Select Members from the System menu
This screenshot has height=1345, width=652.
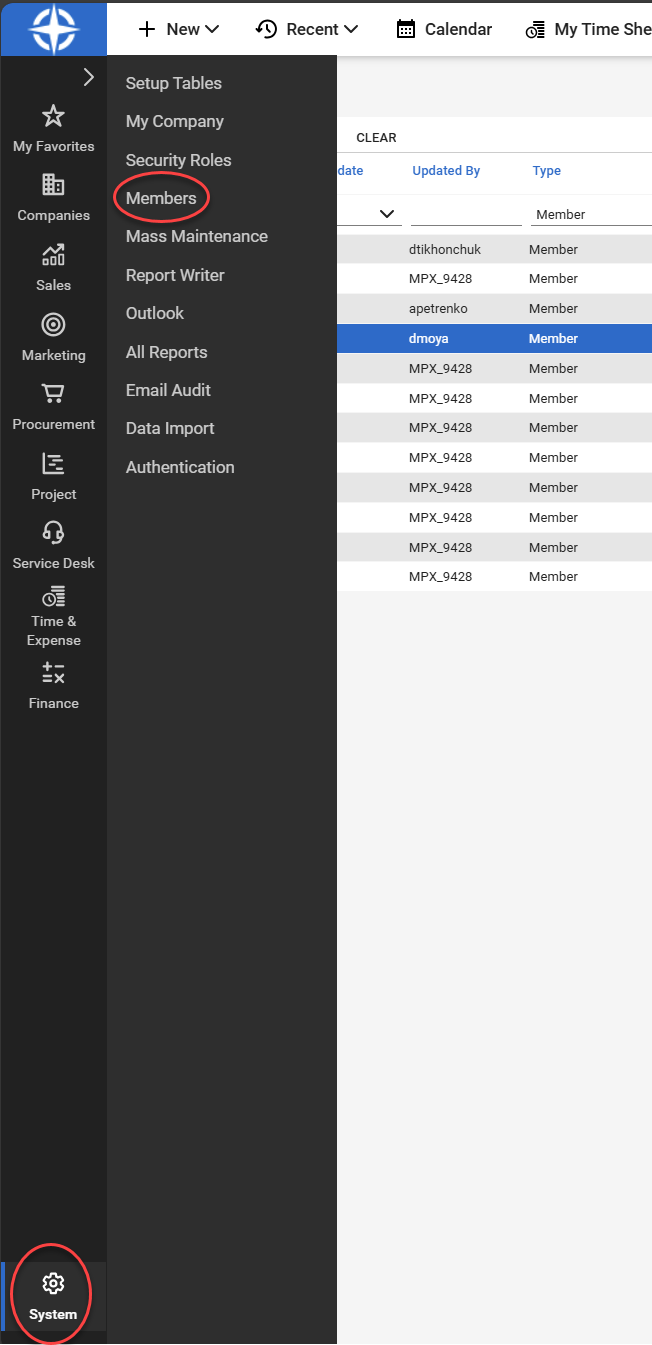pos(161,198)
